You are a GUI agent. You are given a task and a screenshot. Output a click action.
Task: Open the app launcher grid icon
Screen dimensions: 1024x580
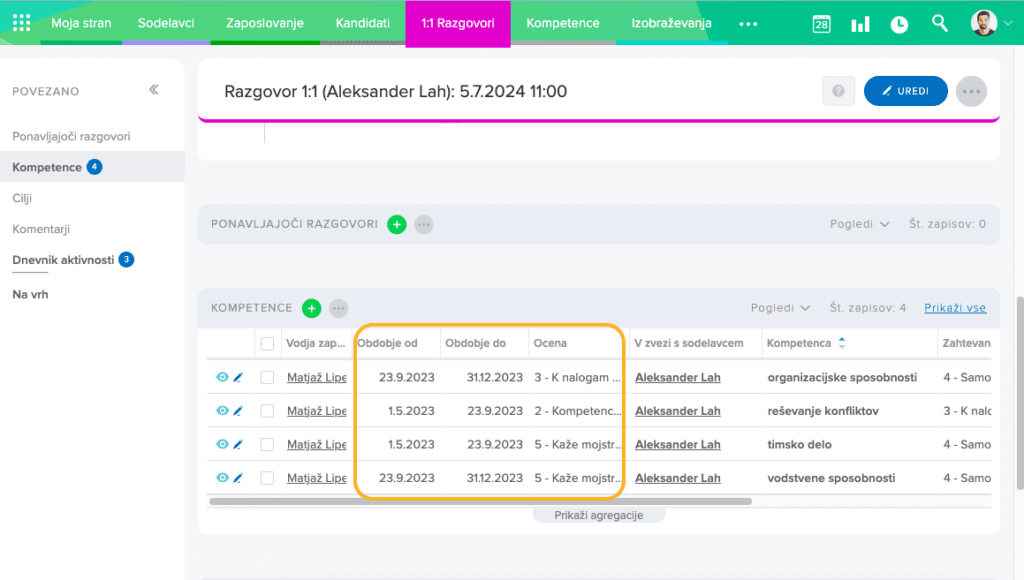[x=21, y=23]
